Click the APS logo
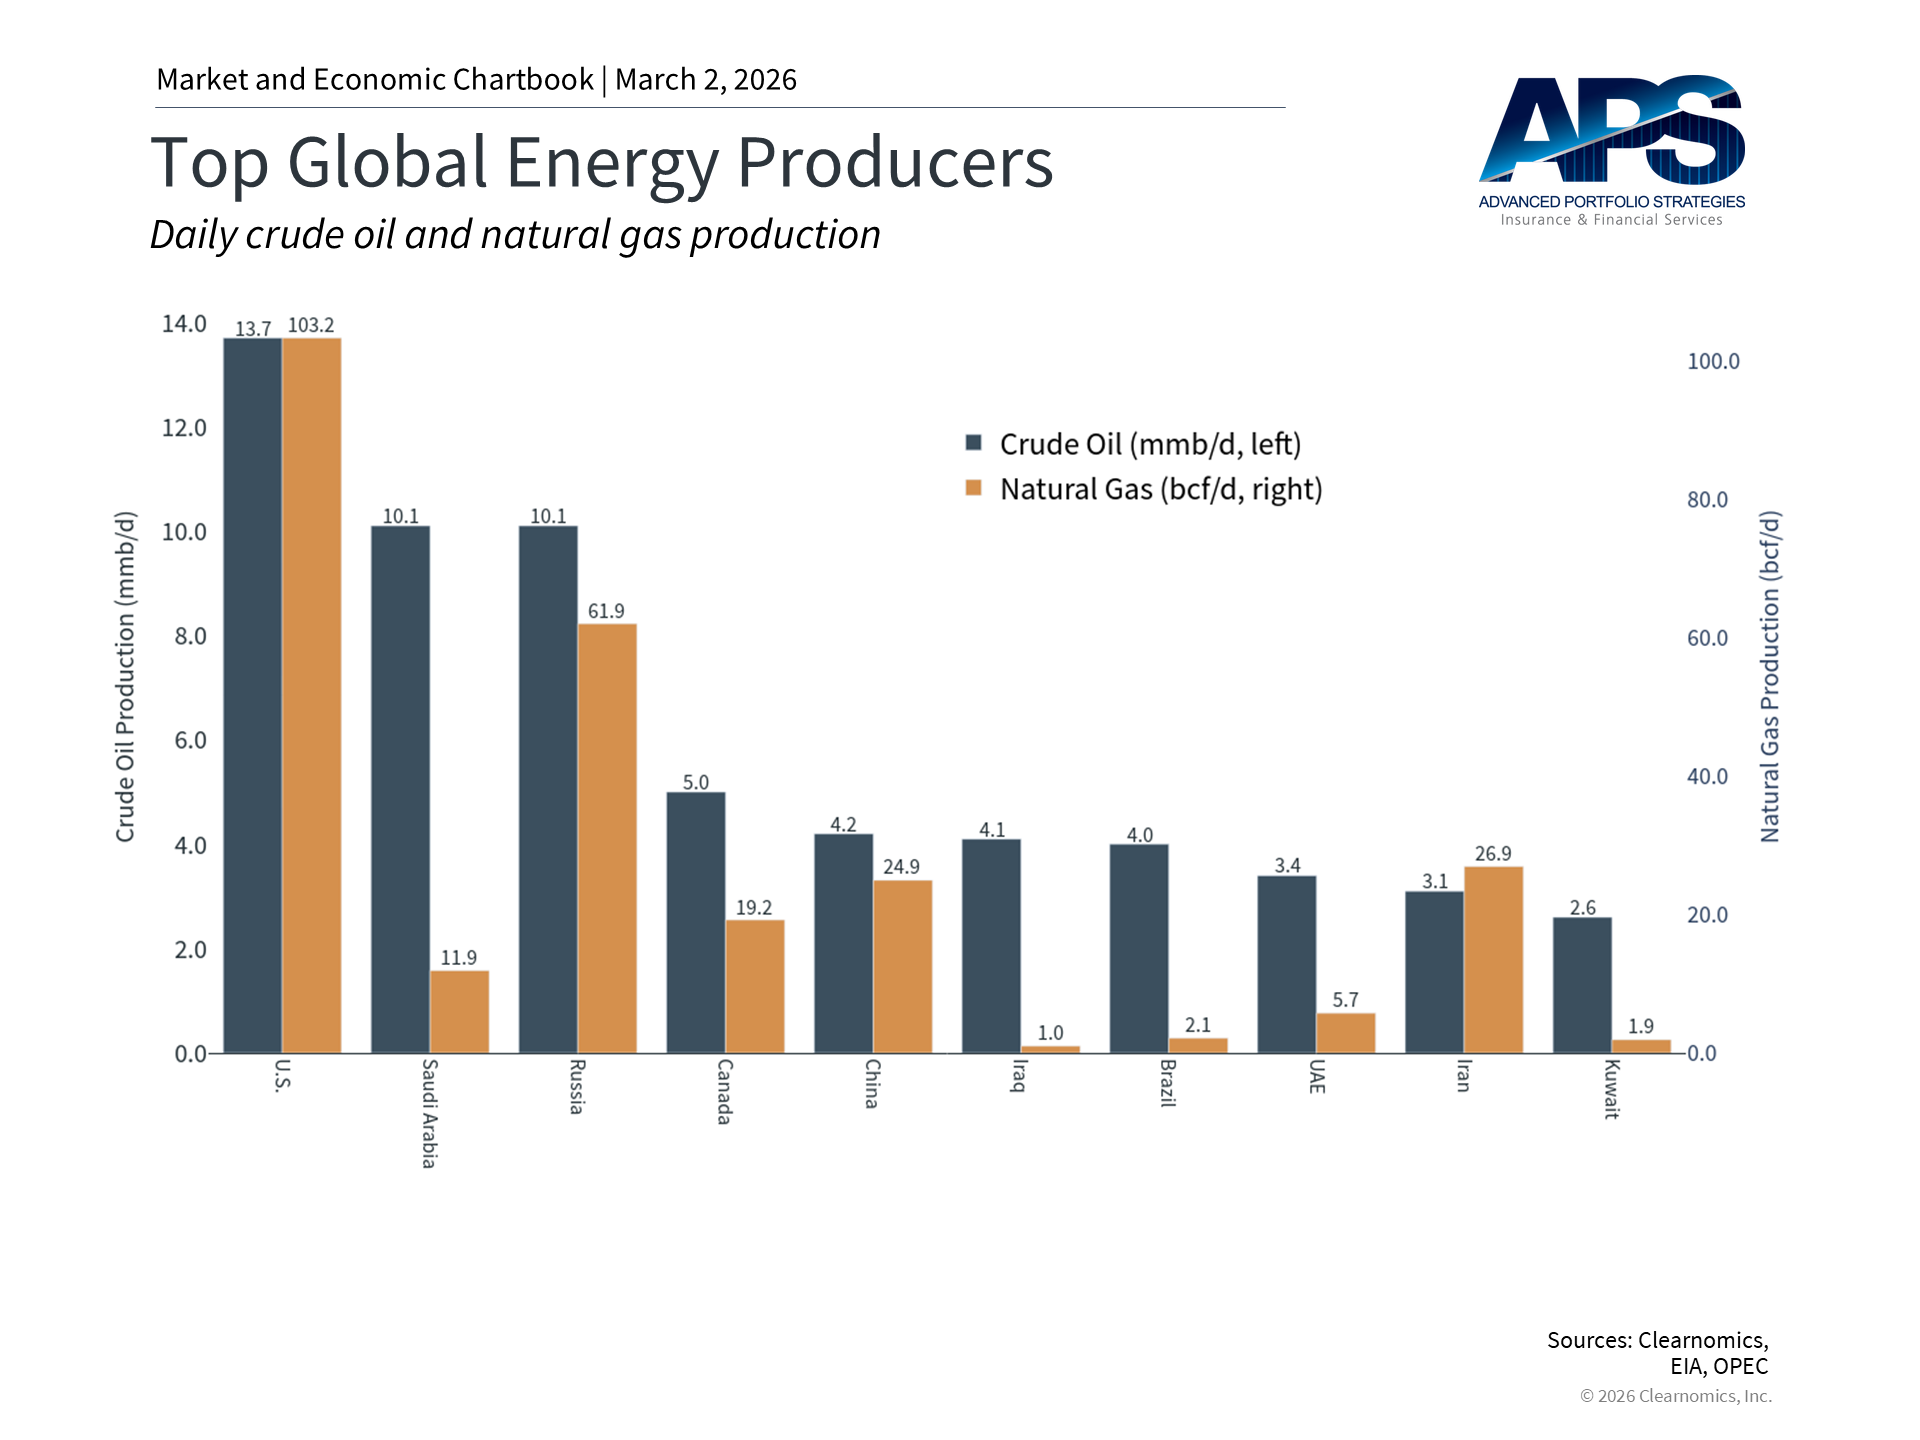1920x1440 pixels. click(1611, 150)
